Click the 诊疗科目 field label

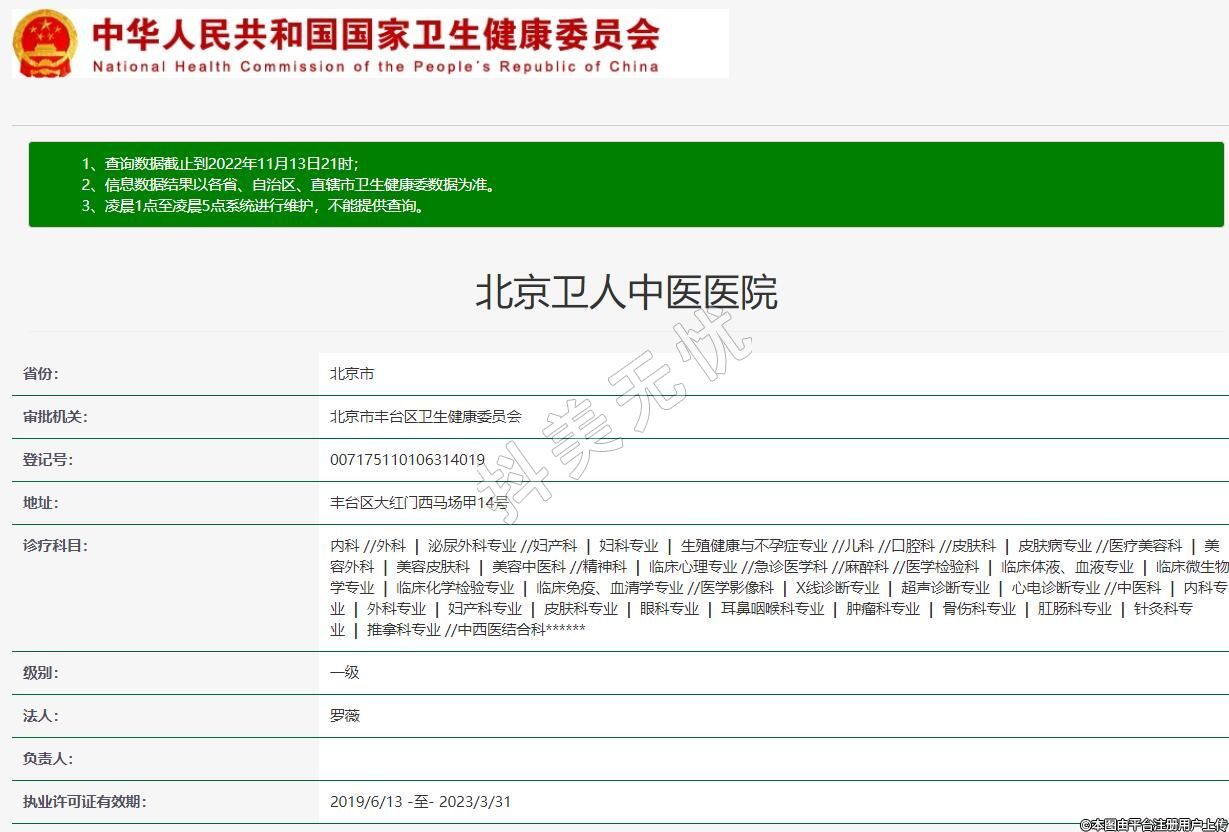pos(55,546)
